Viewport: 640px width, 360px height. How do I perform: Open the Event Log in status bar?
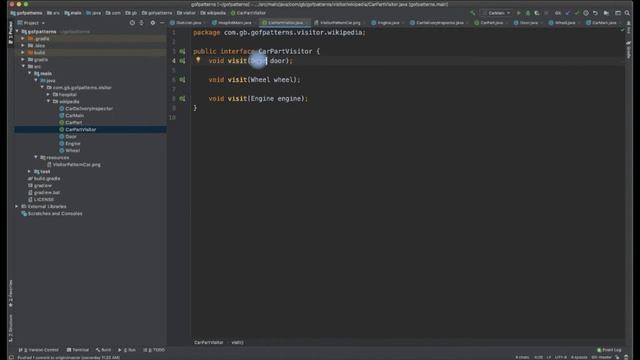point(609,350)
